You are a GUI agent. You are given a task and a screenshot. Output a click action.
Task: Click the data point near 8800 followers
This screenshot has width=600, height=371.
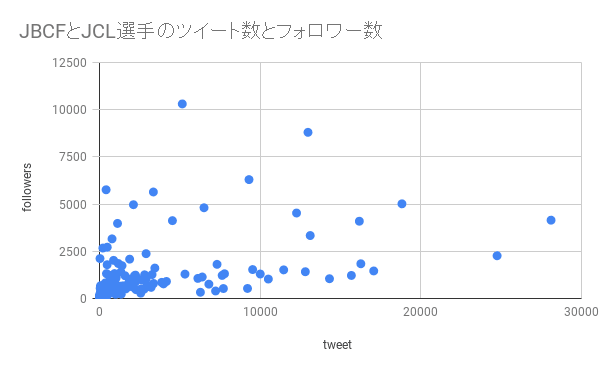(x=308, y=132)
